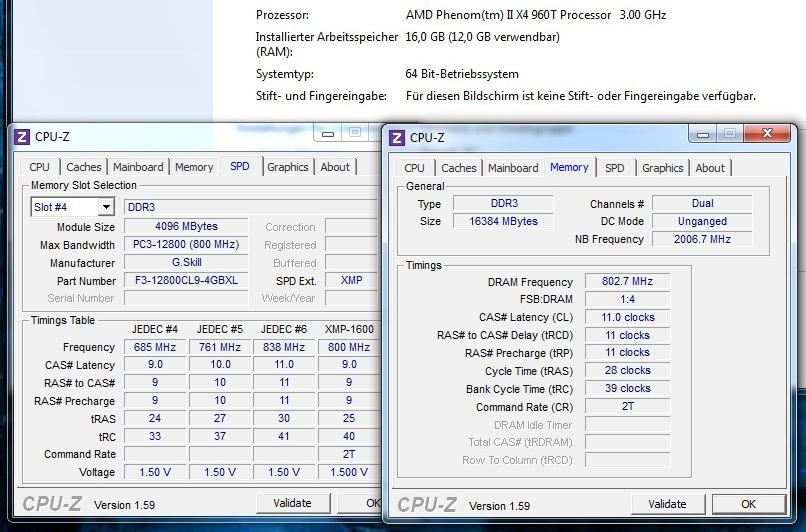
Task: Click JEDEC #5 frequency 761 MHz
Action: pos(220,347)
